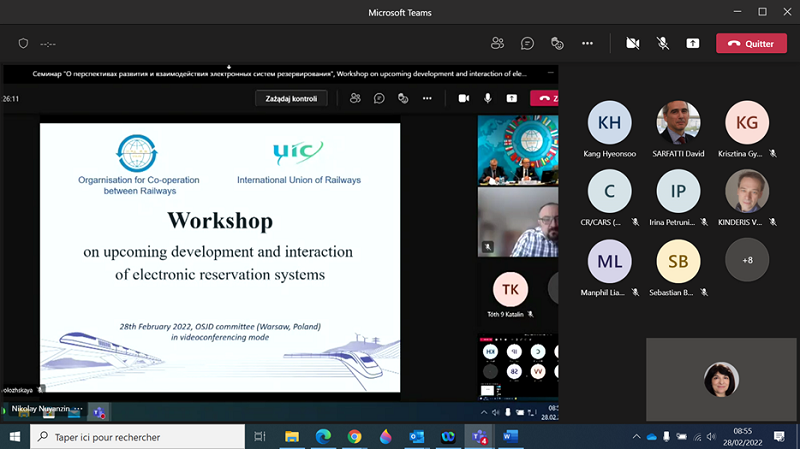Open Task View on the taskbar
This screenshot has width=800, height=449.
point(260,437)
